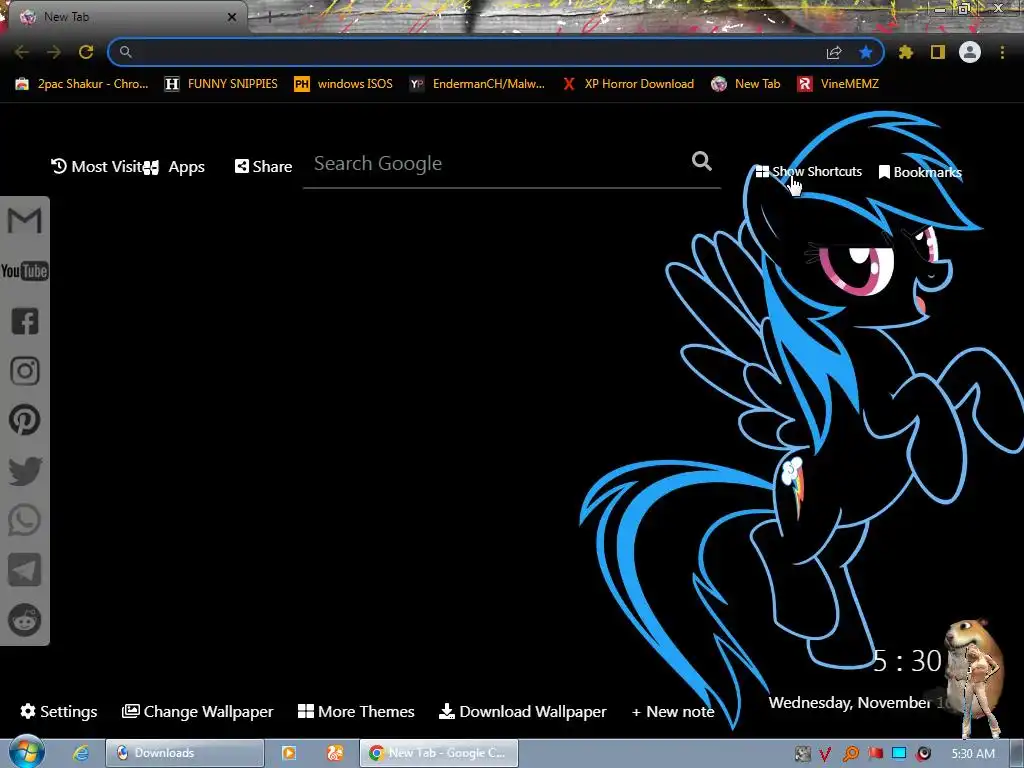
Task: Toggle Show Shortcuts
Action: pos(808,172)
